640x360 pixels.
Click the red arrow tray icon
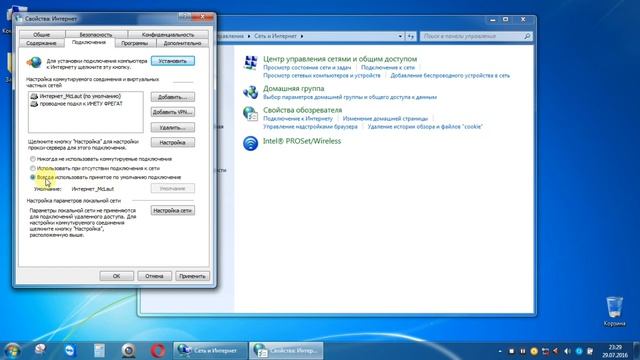[556, 351]
